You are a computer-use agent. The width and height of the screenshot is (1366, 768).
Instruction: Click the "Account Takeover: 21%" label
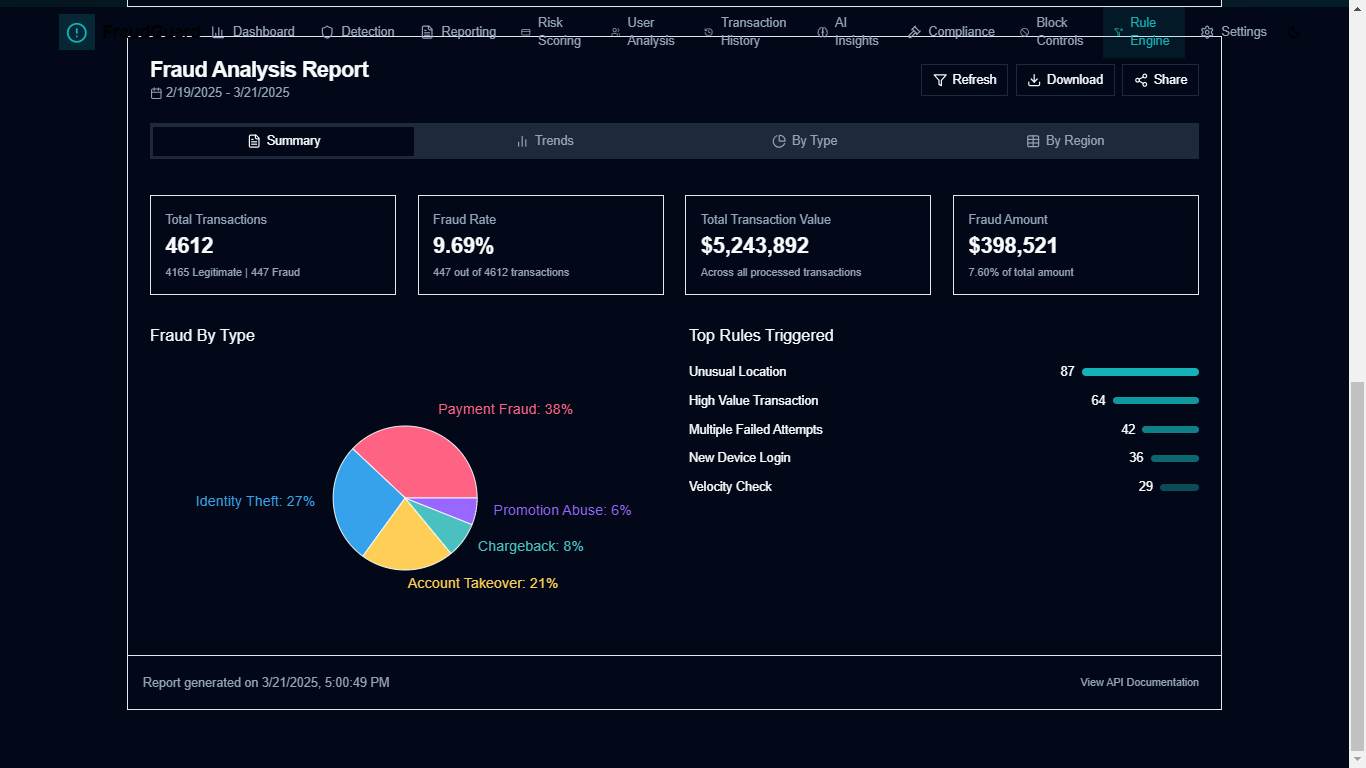tap(483, 583)
